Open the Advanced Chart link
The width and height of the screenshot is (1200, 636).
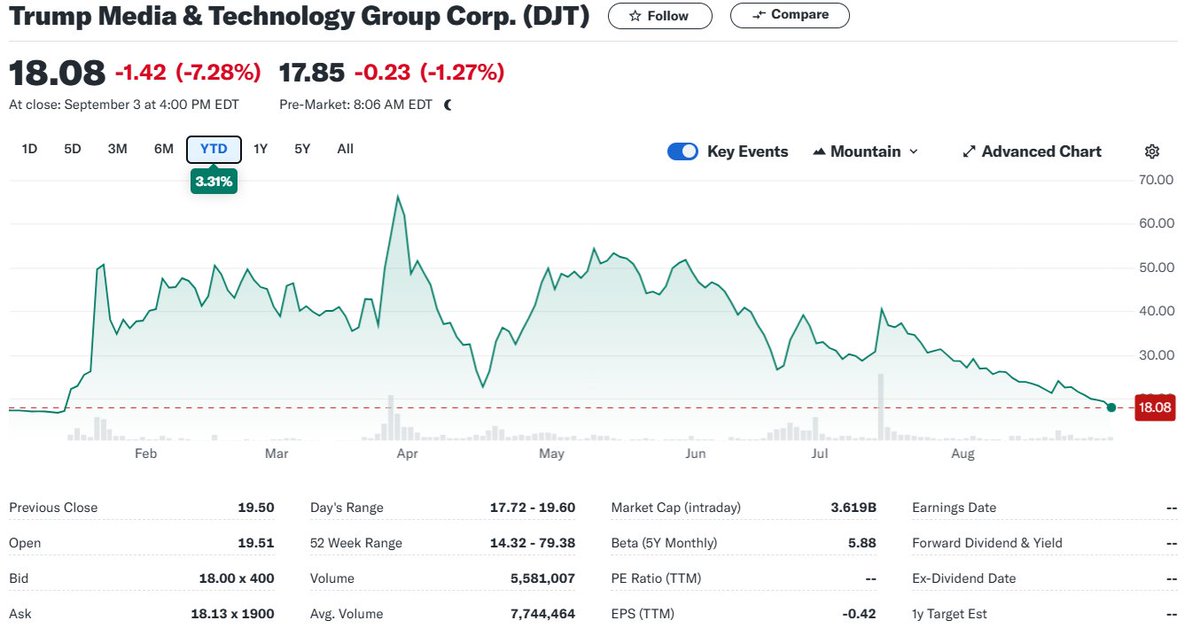tap(1032, 152)
